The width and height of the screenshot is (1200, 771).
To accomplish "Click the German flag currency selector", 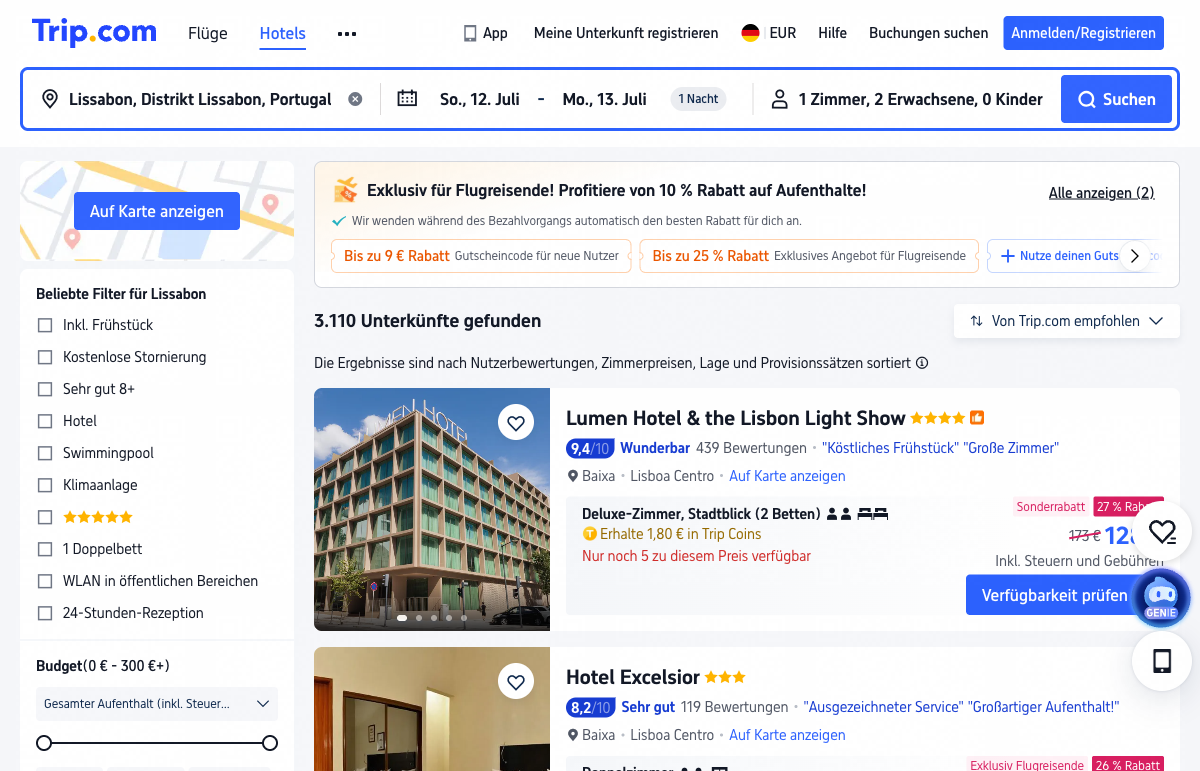I will point(750,33).
